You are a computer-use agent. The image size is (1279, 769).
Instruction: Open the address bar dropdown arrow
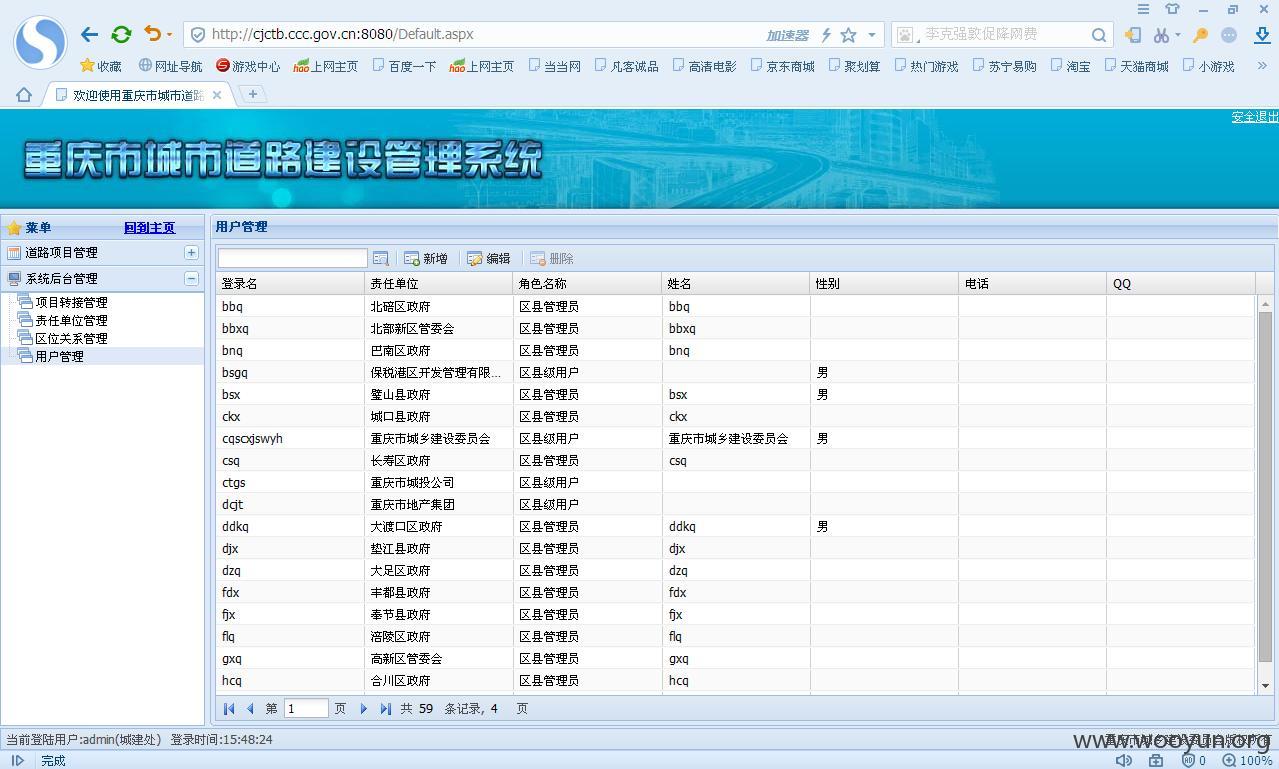(x=872, y=35)
